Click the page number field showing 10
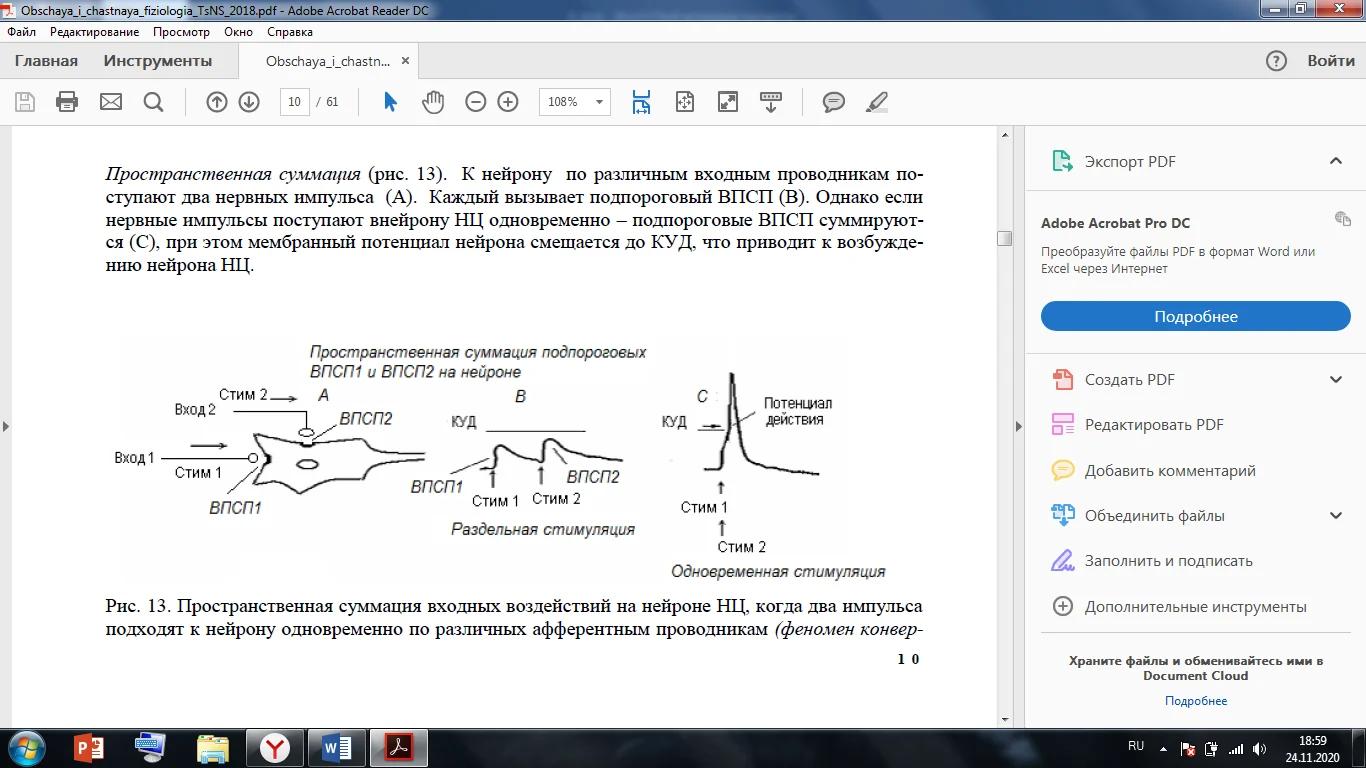The image size is (1366, 768). [294, 102]
